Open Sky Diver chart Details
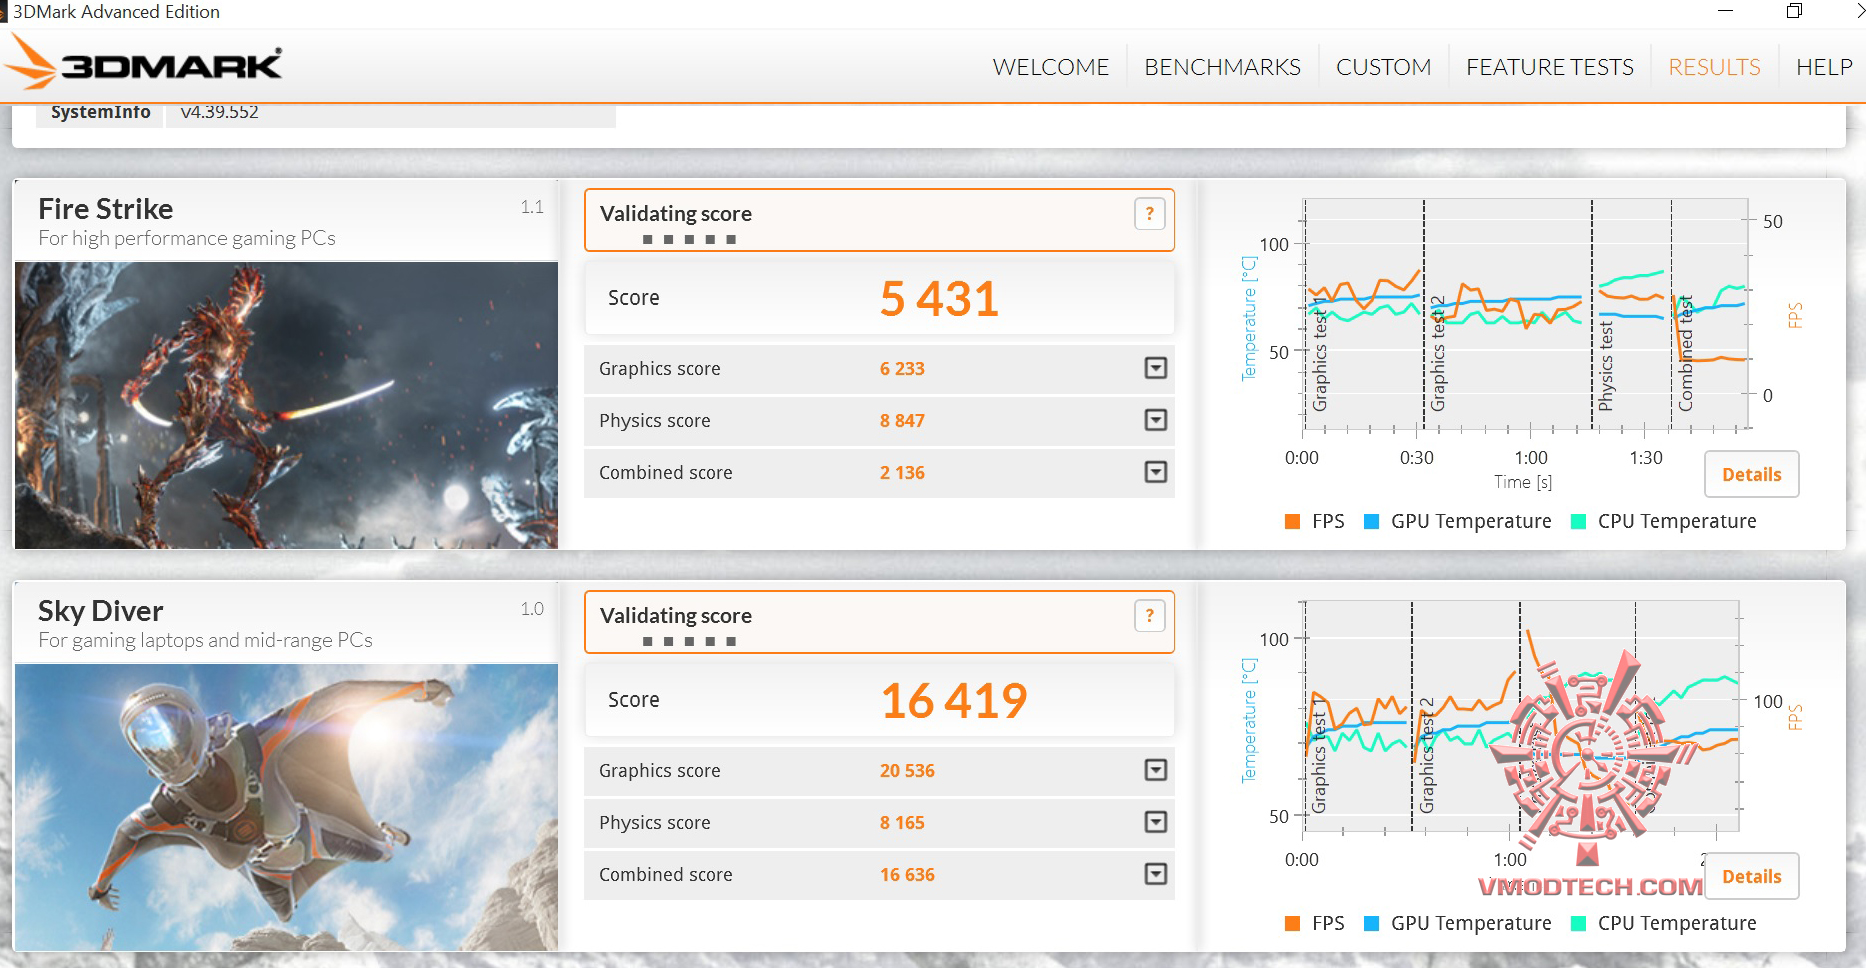Viewport: 1866px width, 968px height. [1751, 876]
